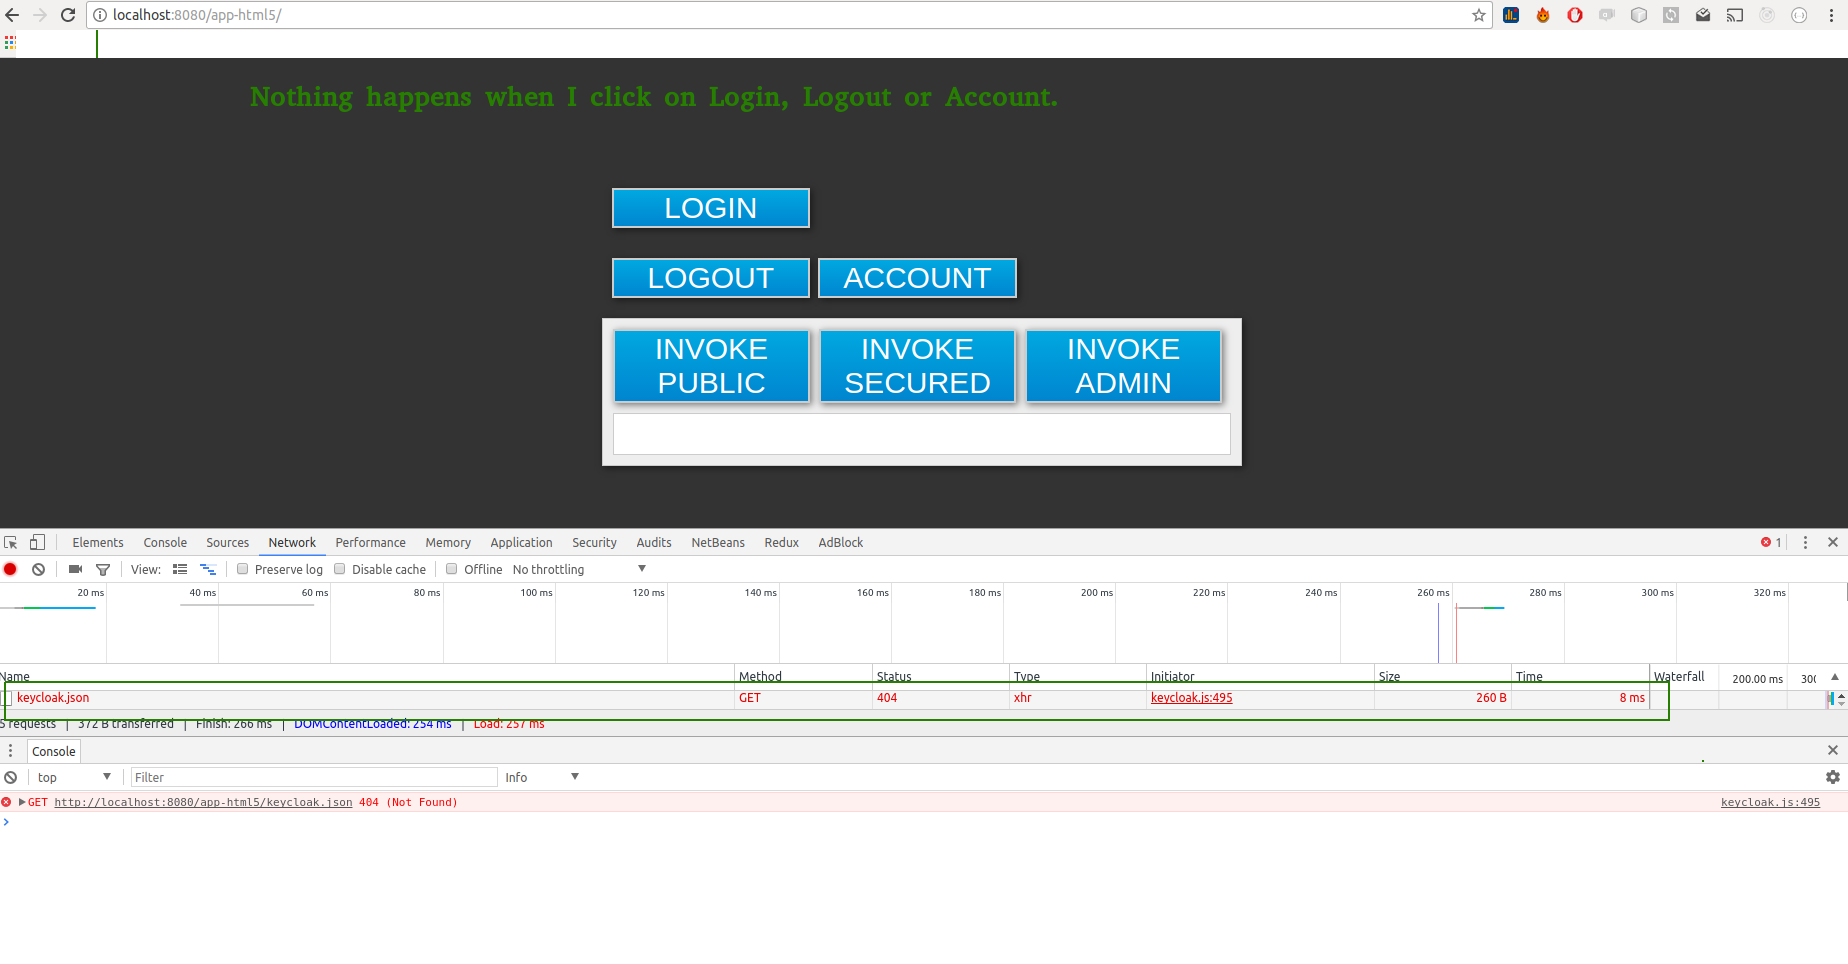1848x964 pixels.
Task: Open the Performance tab
Action: [x=370, y=542]
